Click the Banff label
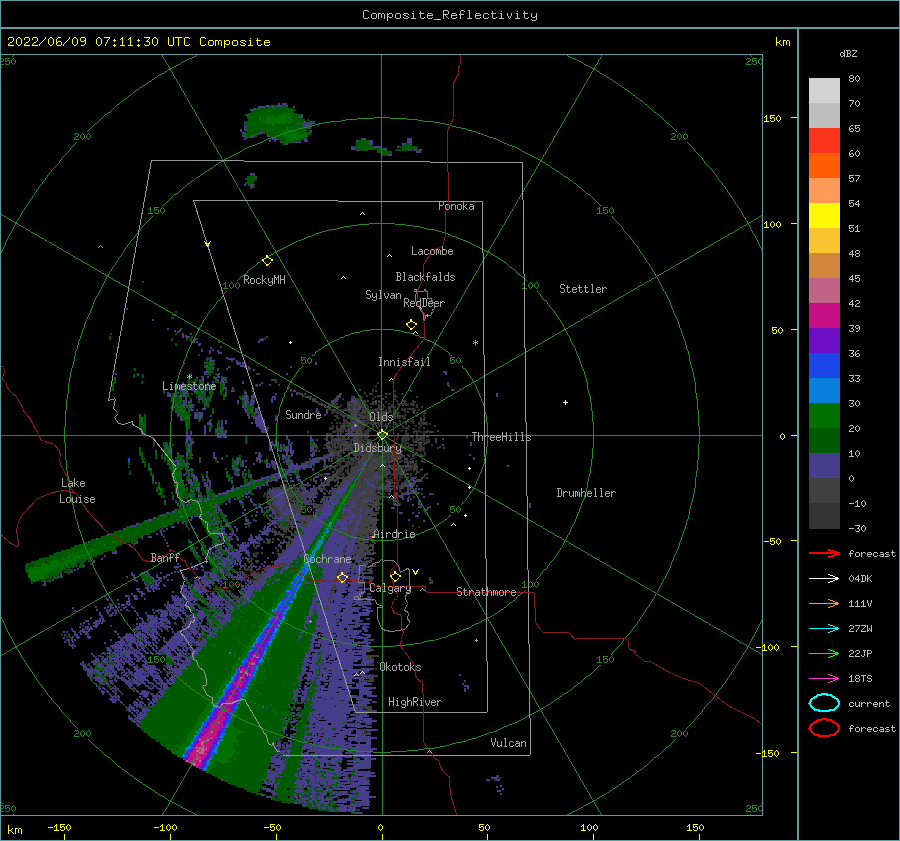The width and height of the screenshot is (900, 841). pyautogui.click(x=165, y=557)
